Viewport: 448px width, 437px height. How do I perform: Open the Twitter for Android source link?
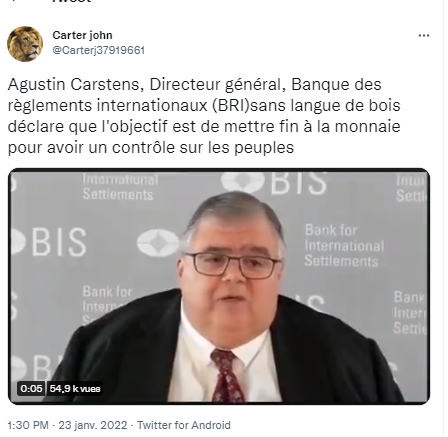click(x=184, y=425)
